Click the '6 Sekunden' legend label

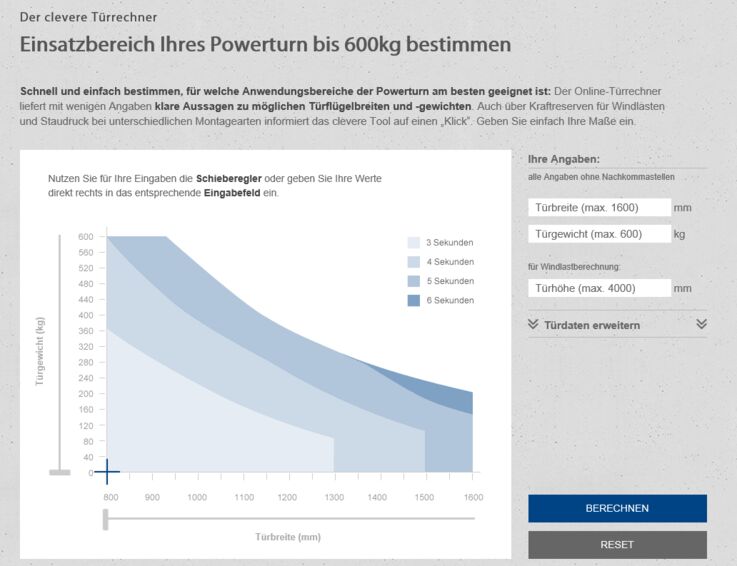pyautogui.click(x=450, y=300)
